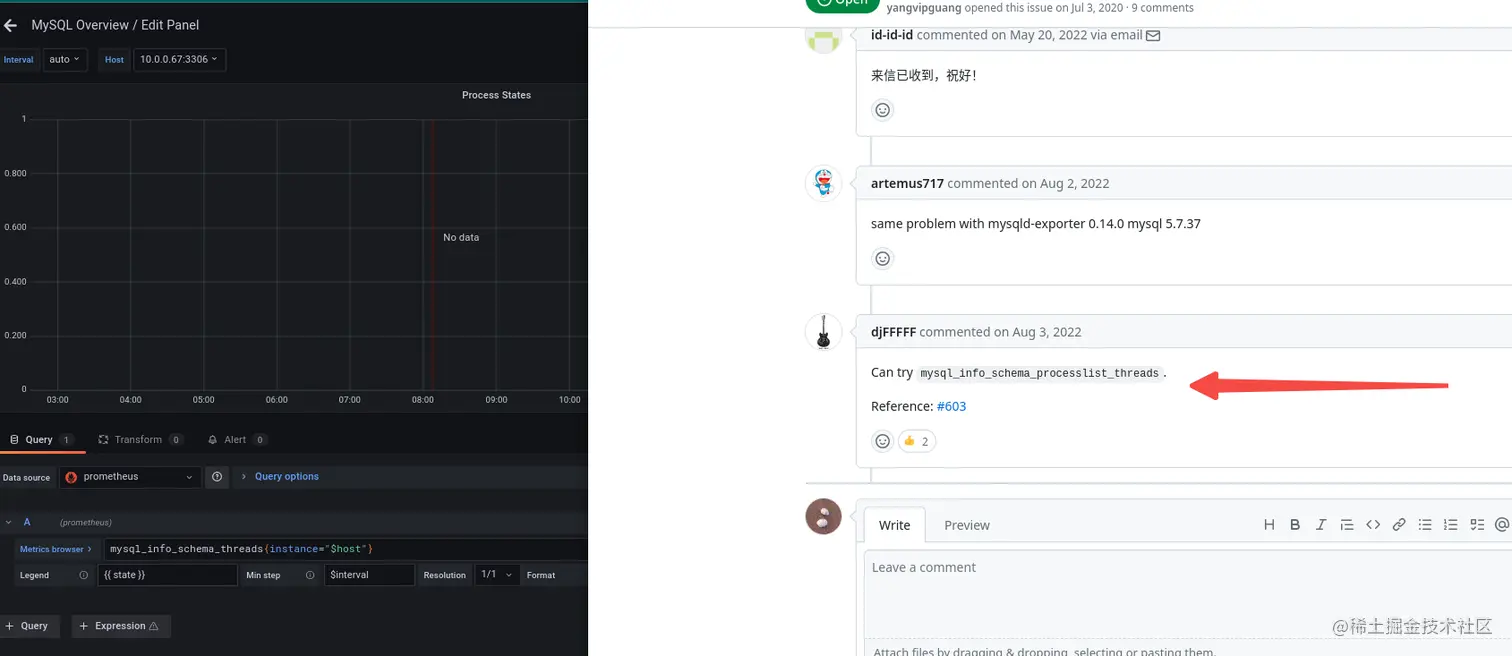The width and height of the screenshot is (1512, 656).
Task: Go back using the Edit Panel arrow
Action: point(10,25)
